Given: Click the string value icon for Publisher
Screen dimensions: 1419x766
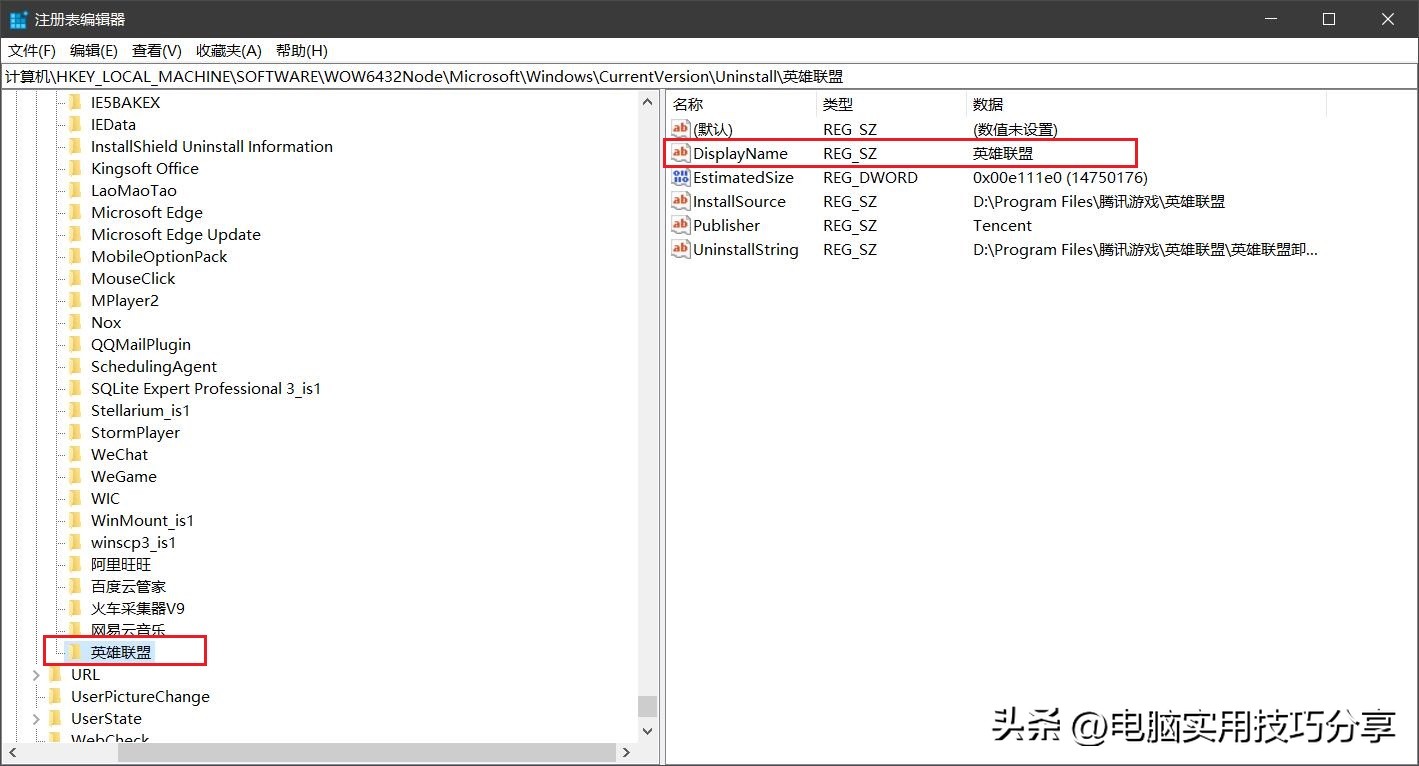Looking at the screenshot, I should pyautogui.click(x=681, y=225).
